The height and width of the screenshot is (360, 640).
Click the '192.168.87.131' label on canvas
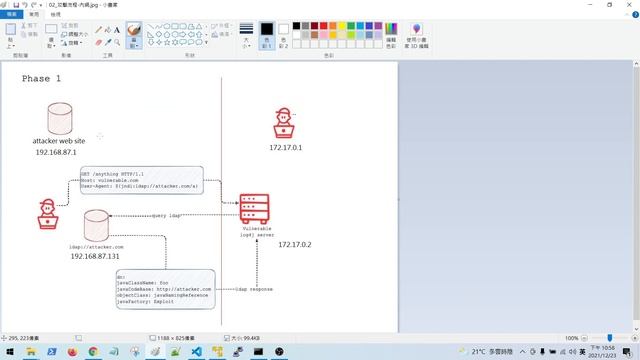[x=95, y=256]
